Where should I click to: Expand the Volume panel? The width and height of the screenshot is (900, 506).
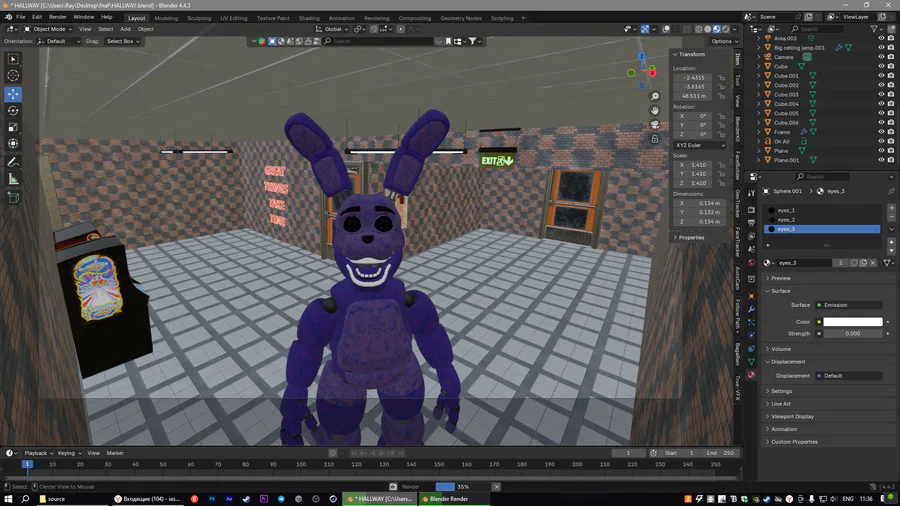click(x=781, y=349)
